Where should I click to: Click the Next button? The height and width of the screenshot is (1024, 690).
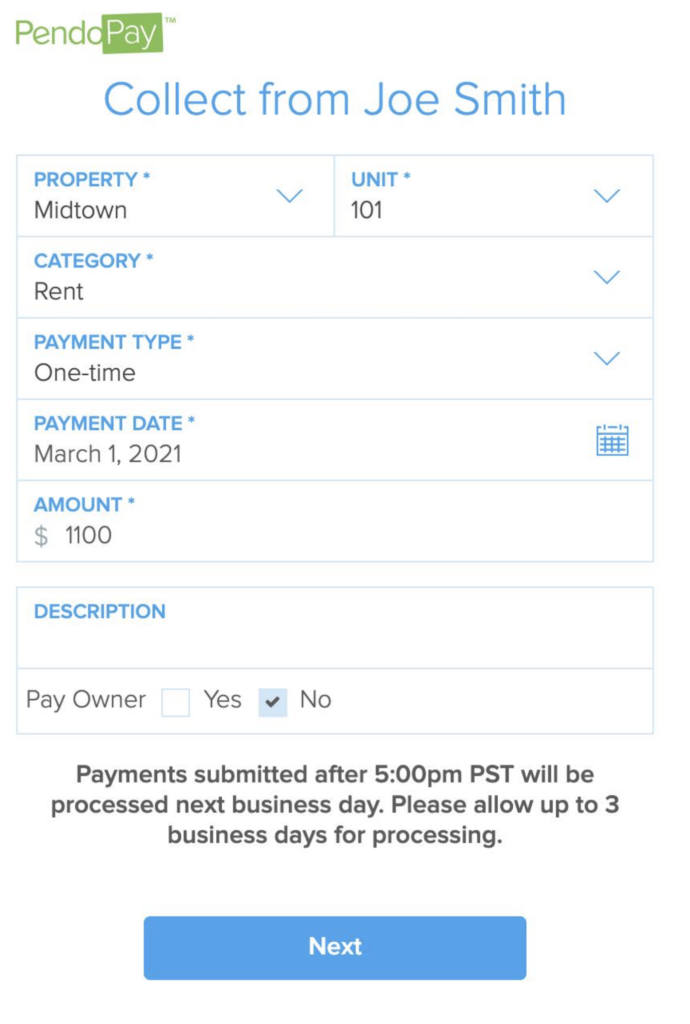click(x=335, y=948)
